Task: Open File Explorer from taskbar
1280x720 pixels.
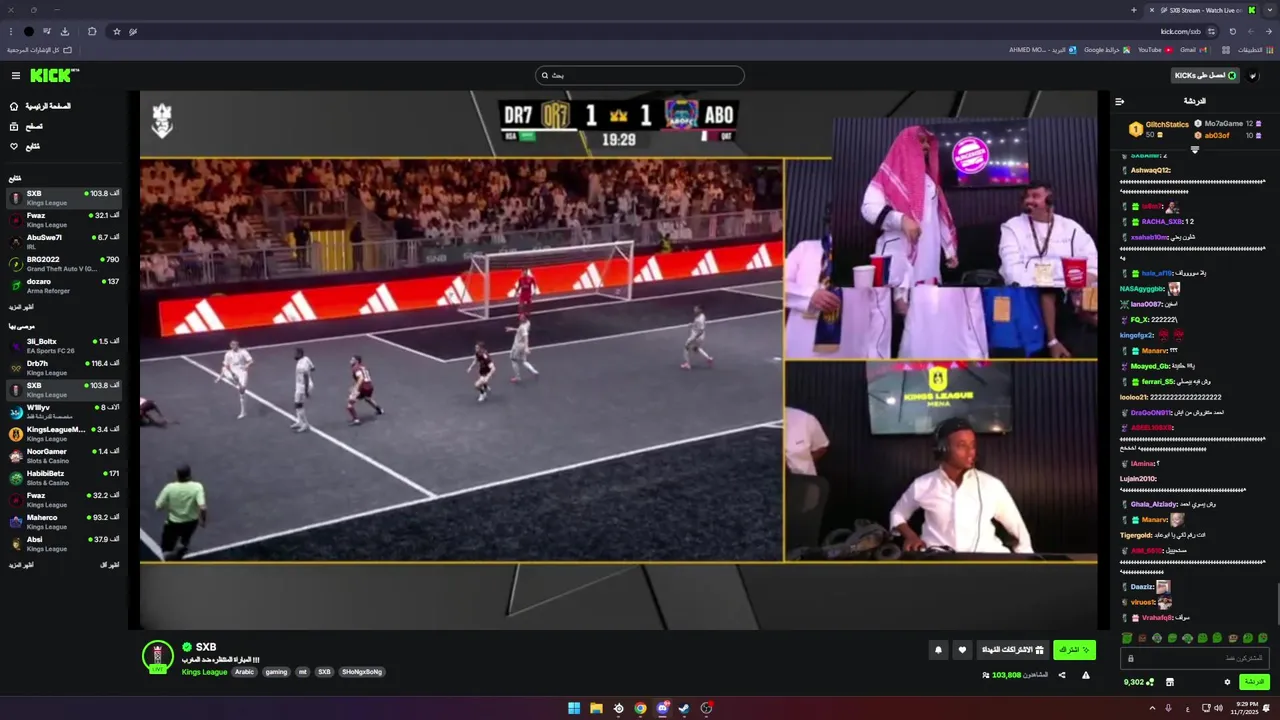Action: point(596,708)
